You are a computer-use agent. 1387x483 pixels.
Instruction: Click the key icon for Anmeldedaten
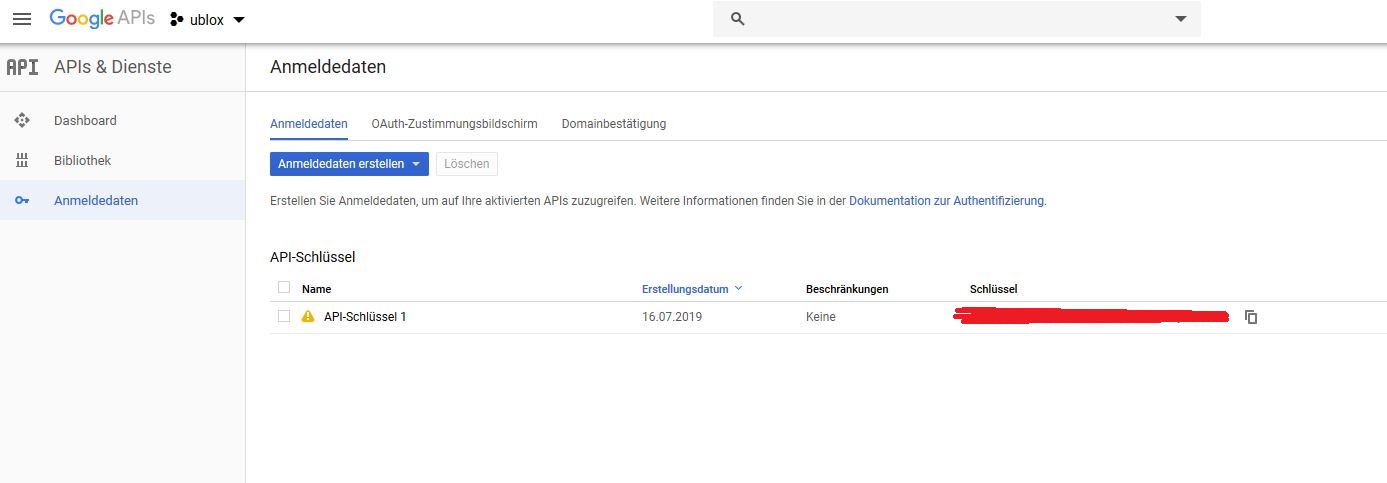point(22,201)
